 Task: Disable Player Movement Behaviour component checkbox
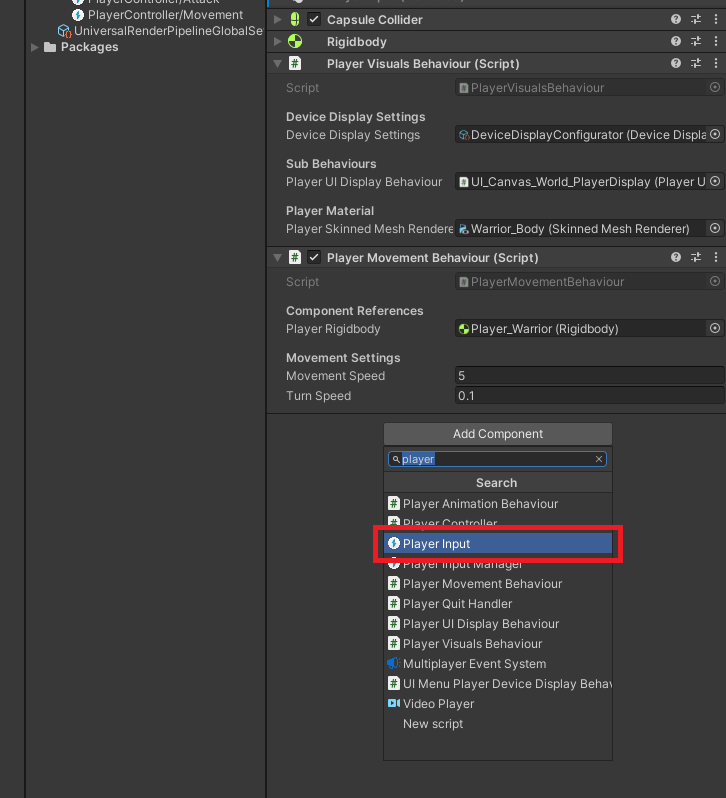(x=314, y=257)
